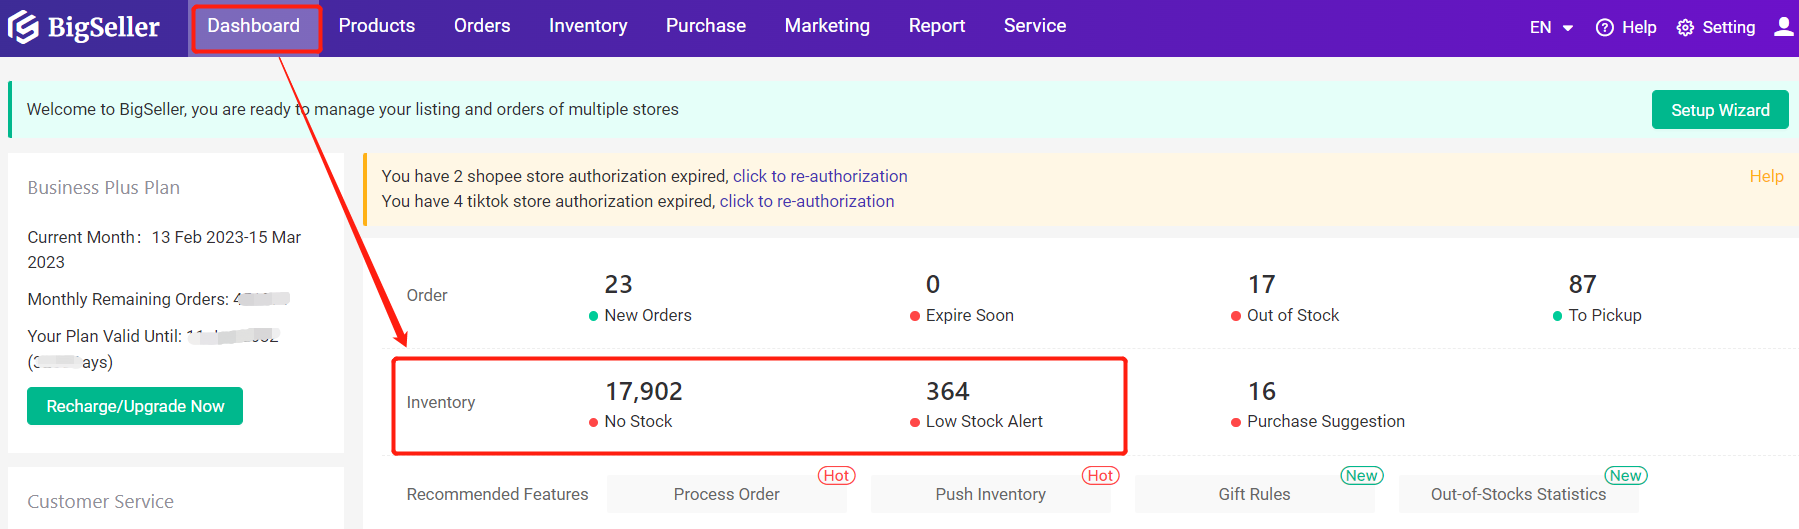The image size is (1799, 529).
Task: Click the Business Plus Plan heading
Action: pyautogui.click(x=104, y=187)
